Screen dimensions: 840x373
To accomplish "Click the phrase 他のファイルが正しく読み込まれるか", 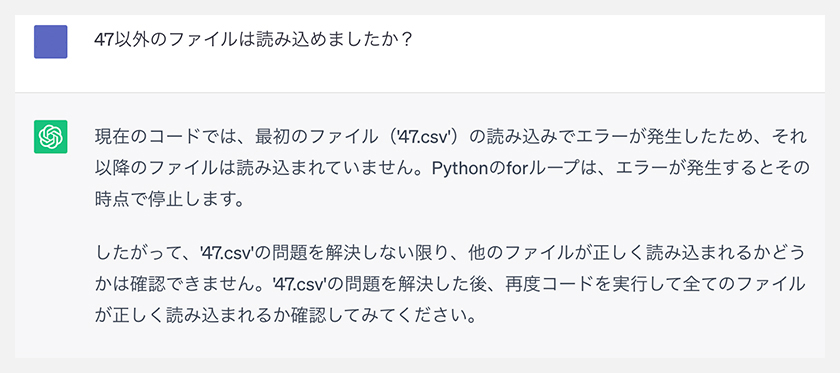I will (617, 252).
